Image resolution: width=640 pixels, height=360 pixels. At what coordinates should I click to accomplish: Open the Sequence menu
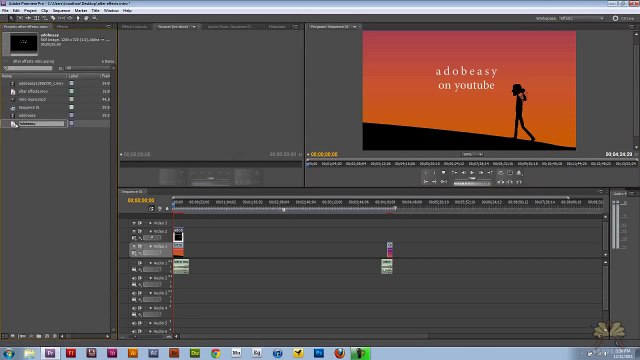point(61,11)
